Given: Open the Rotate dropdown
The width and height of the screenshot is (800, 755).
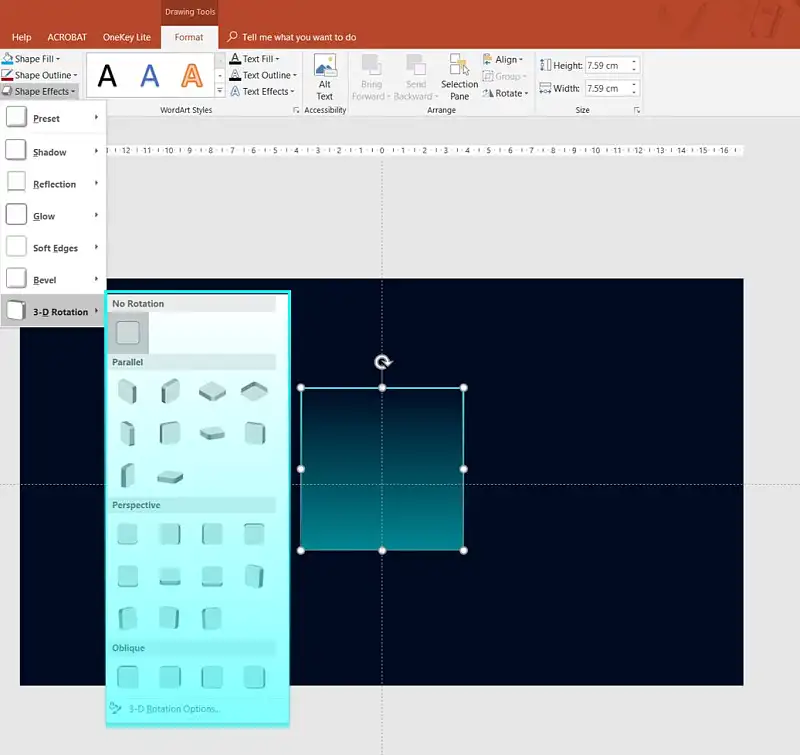Looking at the screenshot, I should click(x=505, y=93).
